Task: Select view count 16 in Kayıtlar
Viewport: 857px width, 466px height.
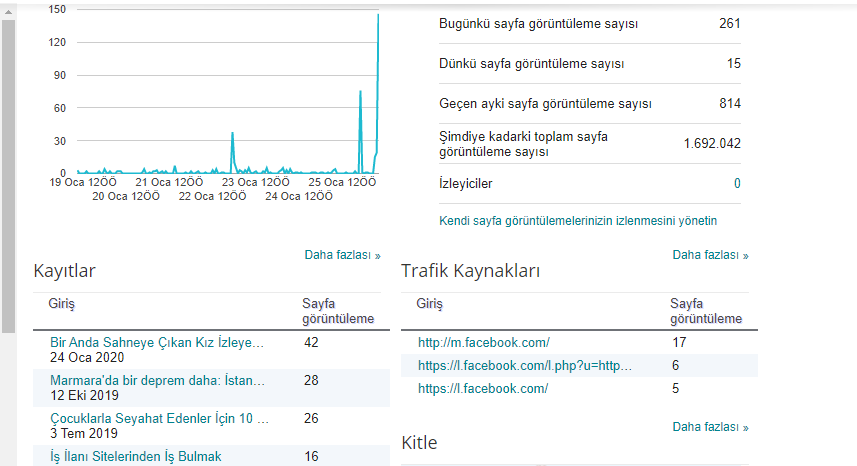Action: [311, 456]
